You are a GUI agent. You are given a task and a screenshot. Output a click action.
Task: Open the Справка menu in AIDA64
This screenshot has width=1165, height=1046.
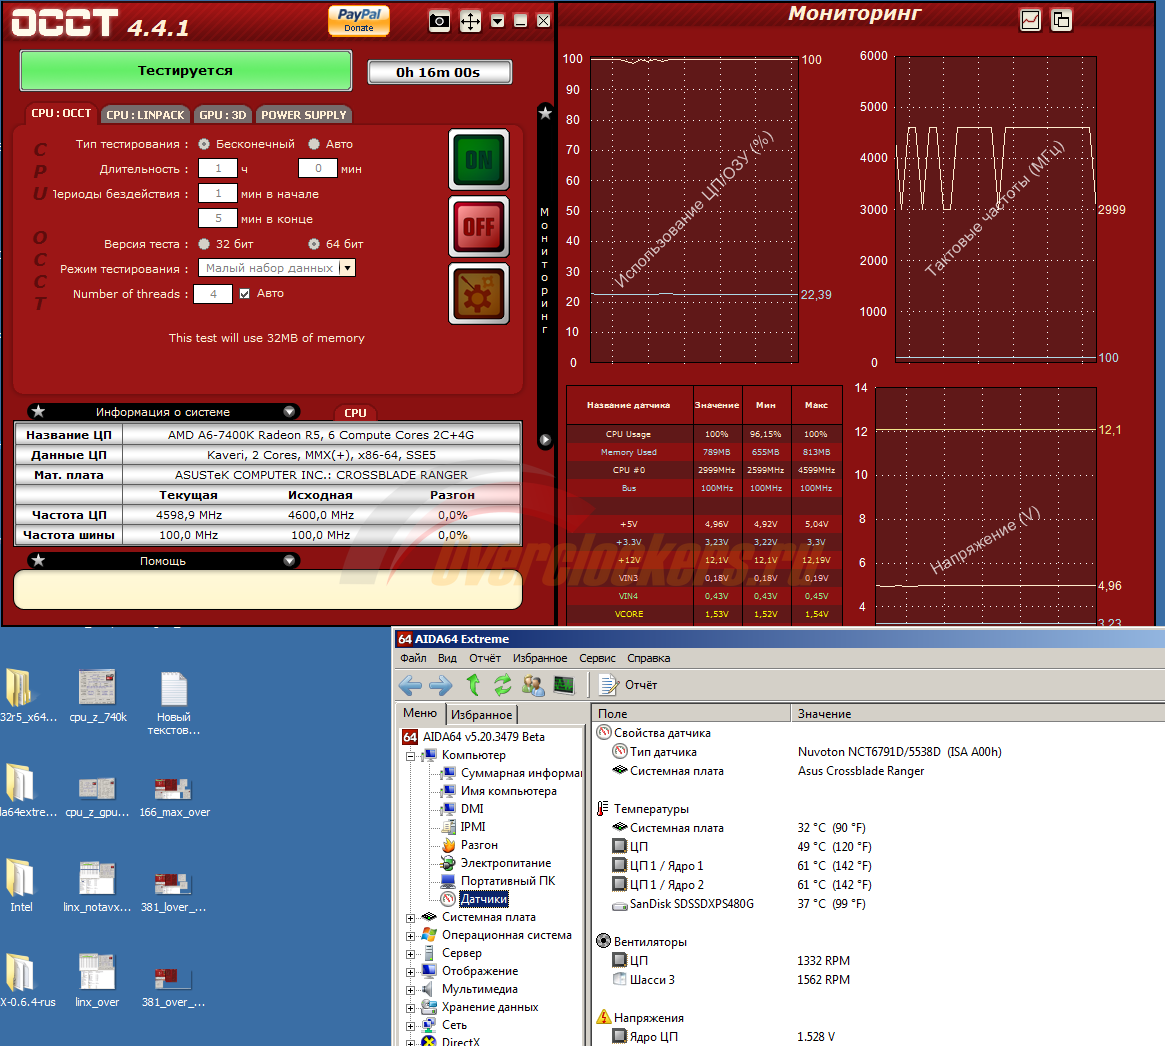[x=649, y=658]
